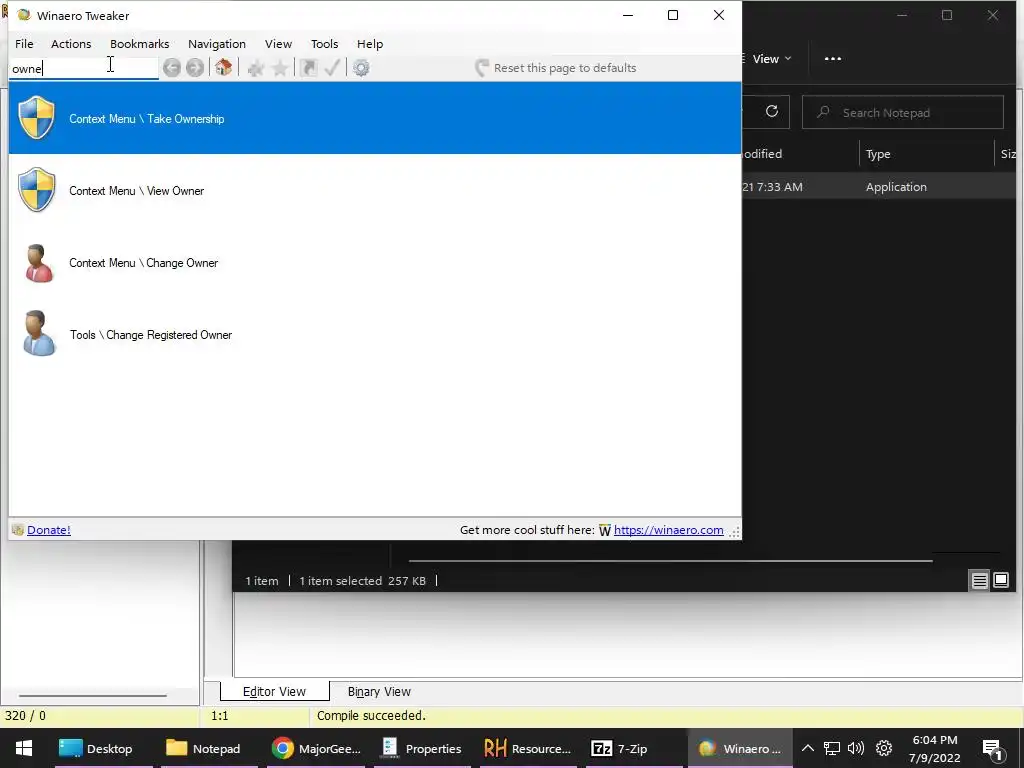Switch to the Editor View tab

coord(274,692)
